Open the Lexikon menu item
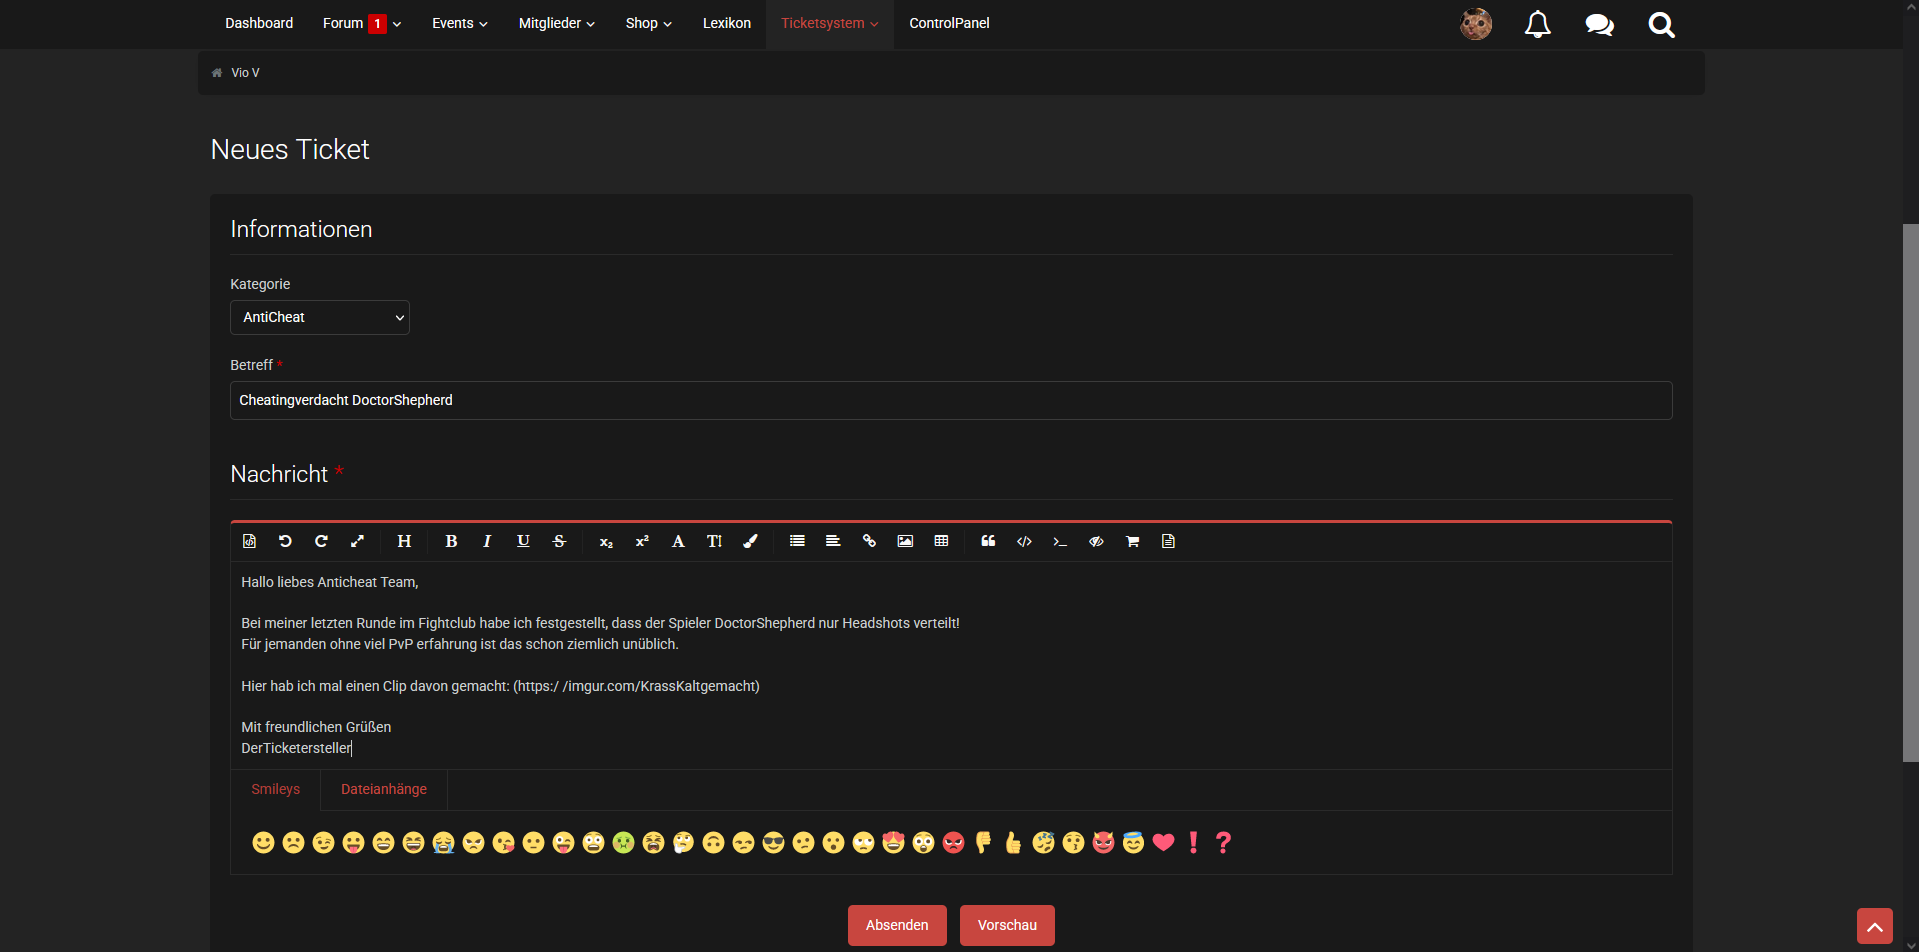Image resolution: width=1919 pixels, height=952 pixels. 726,23
